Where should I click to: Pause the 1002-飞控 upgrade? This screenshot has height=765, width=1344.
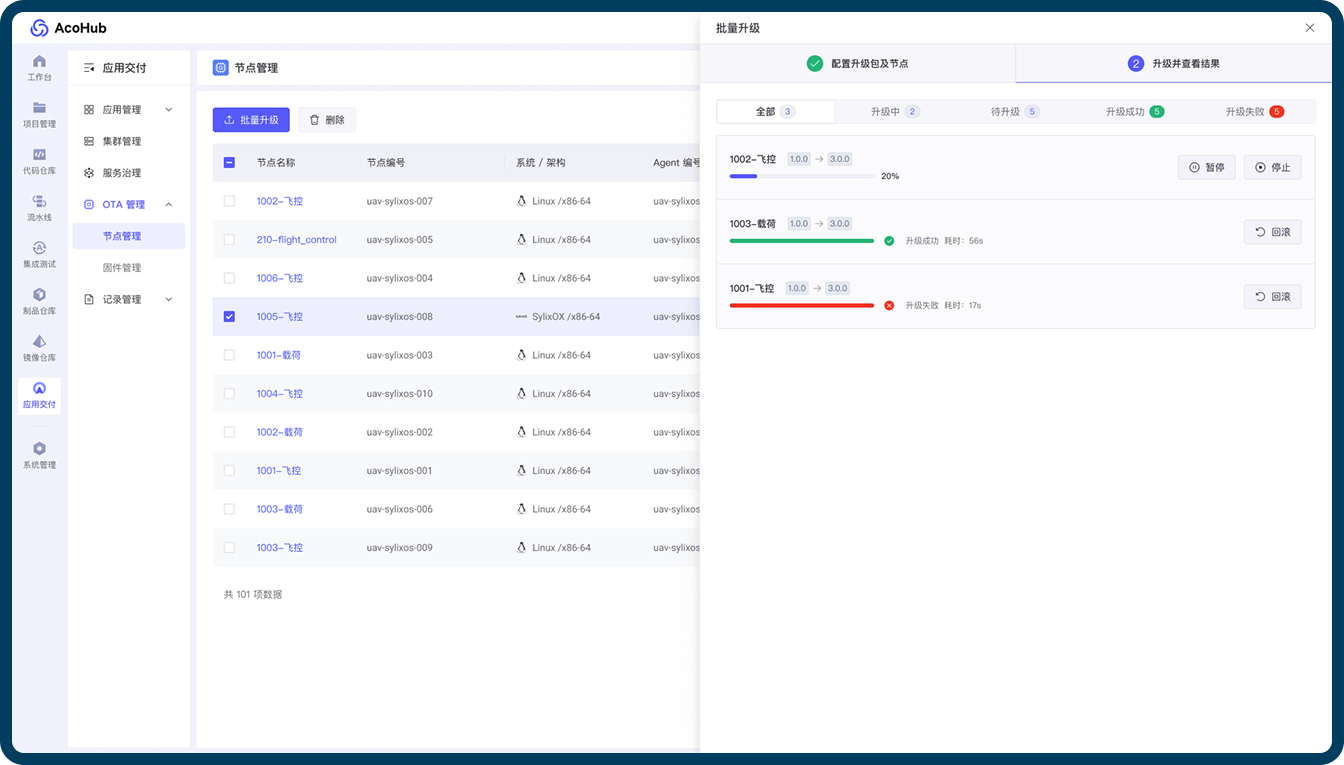pos(1207,168)
